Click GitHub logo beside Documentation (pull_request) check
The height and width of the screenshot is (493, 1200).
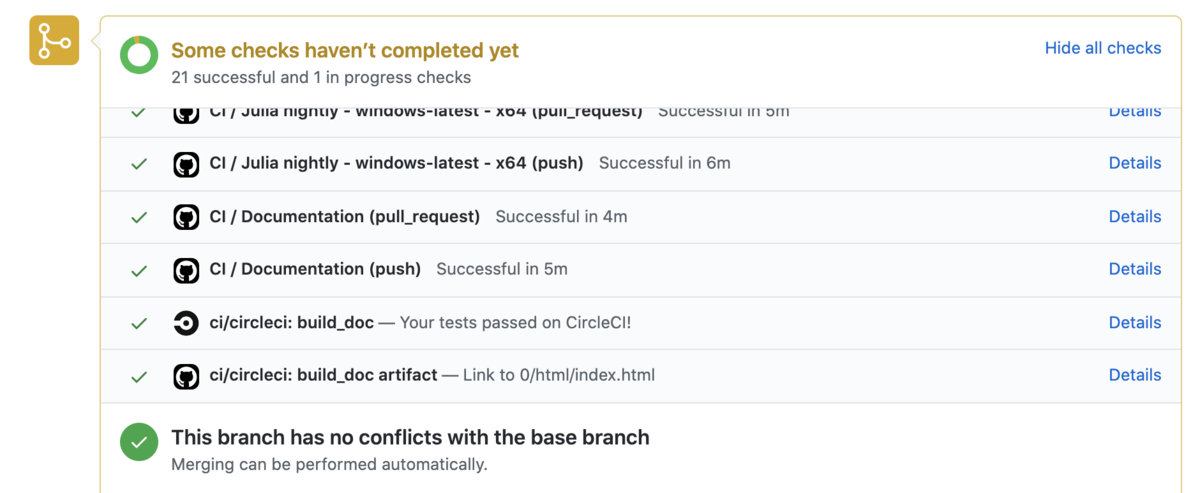coord(186,217)
